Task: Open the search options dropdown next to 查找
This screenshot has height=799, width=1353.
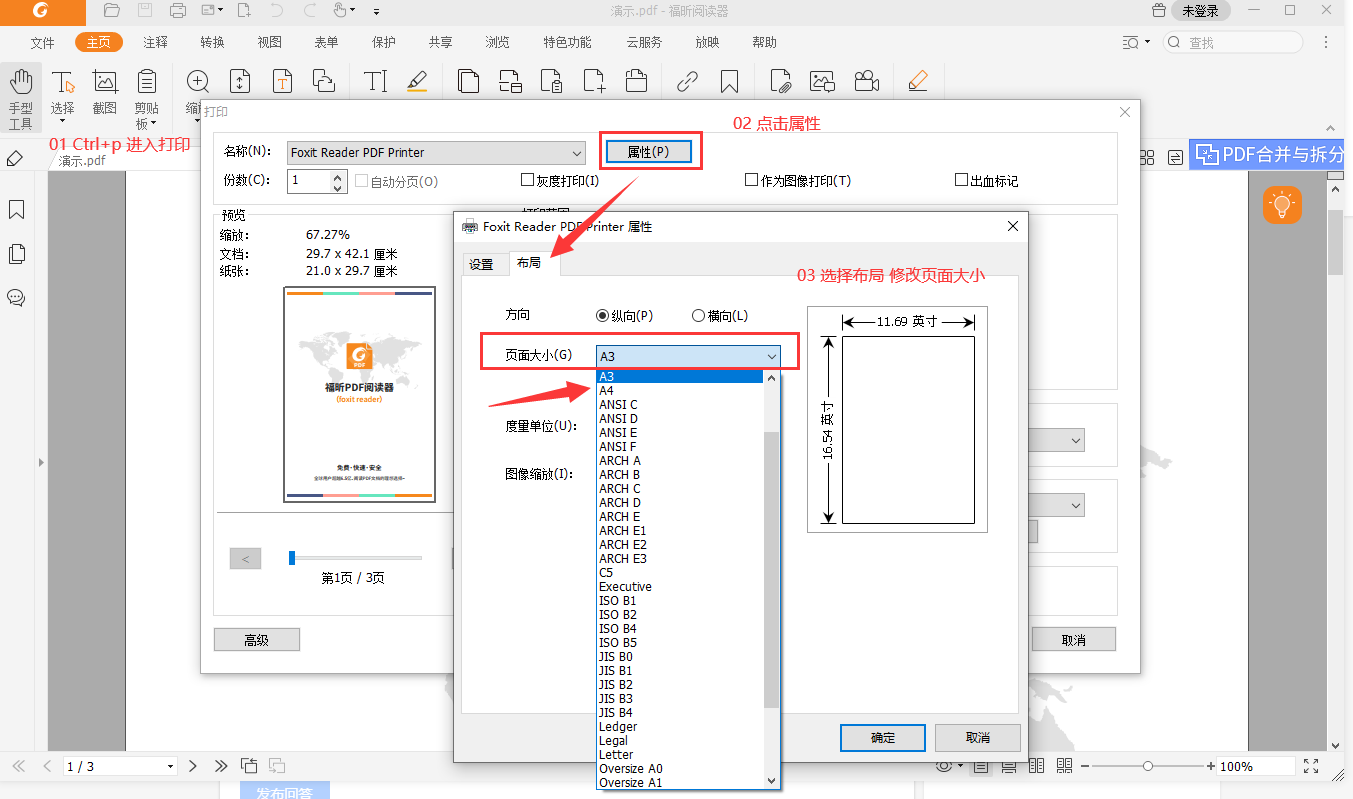Action: pos(1136,42)
